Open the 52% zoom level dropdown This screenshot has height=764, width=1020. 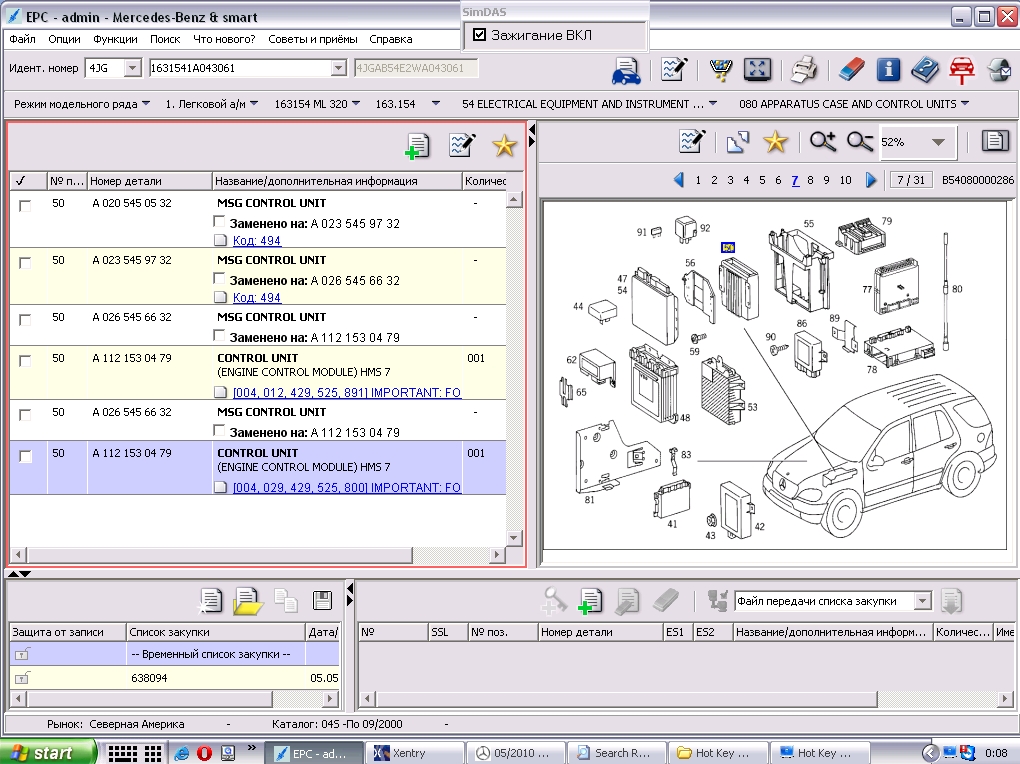[937, 142]
